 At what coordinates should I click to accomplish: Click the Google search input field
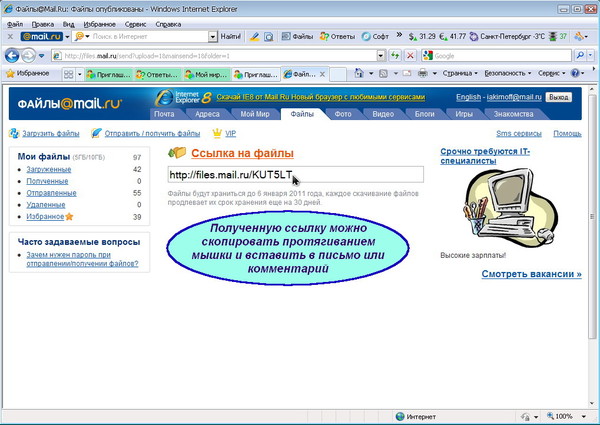coord(496,56)
